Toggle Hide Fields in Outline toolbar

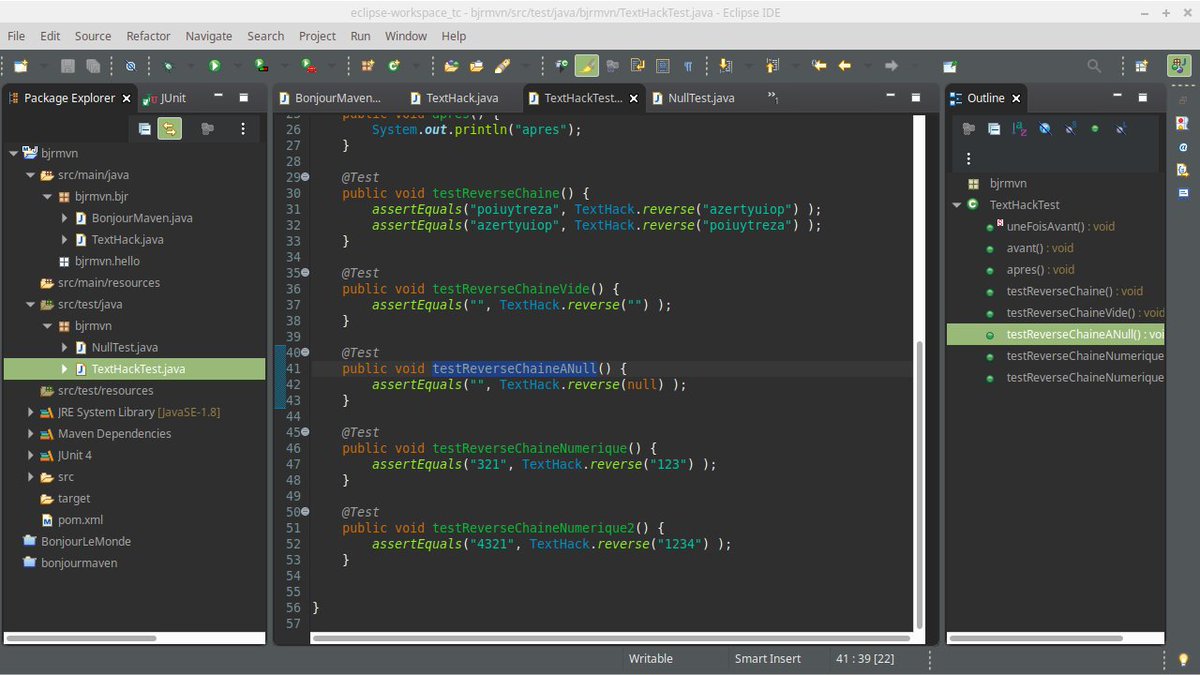1045,128
